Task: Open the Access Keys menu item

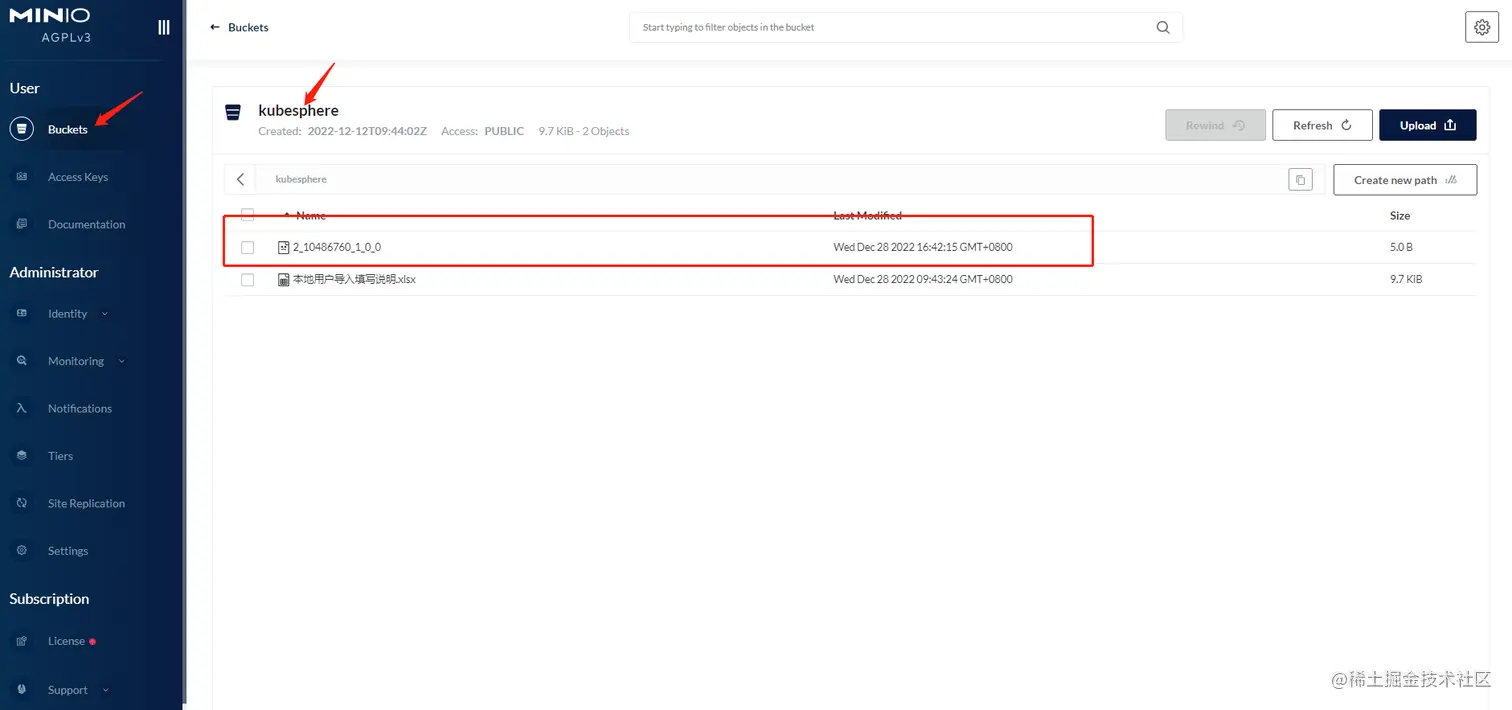Action: coord(78,177)
